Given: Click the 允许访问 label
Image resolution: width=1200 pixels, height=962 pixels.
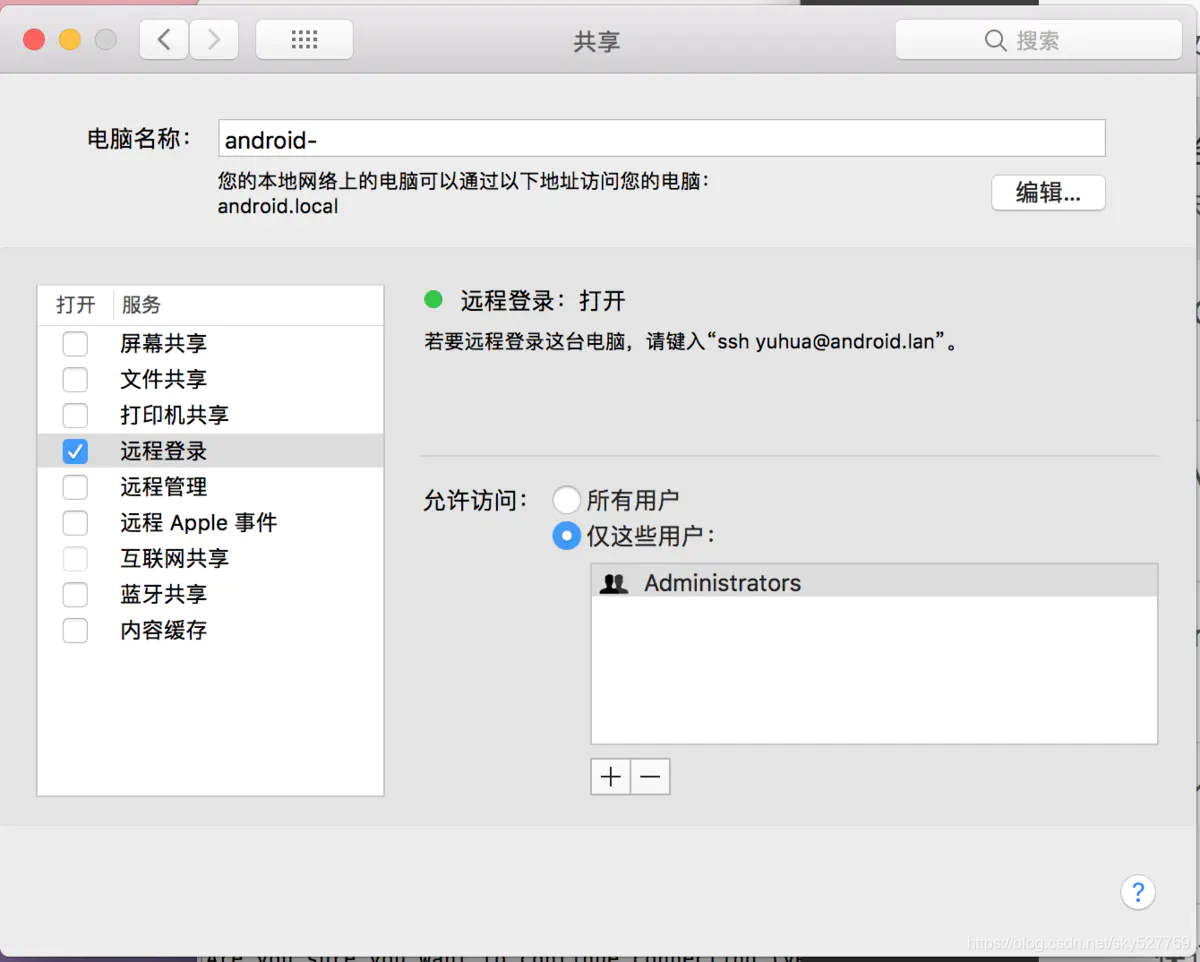Looking at the screenshot, I should click(x=475, y=500).
